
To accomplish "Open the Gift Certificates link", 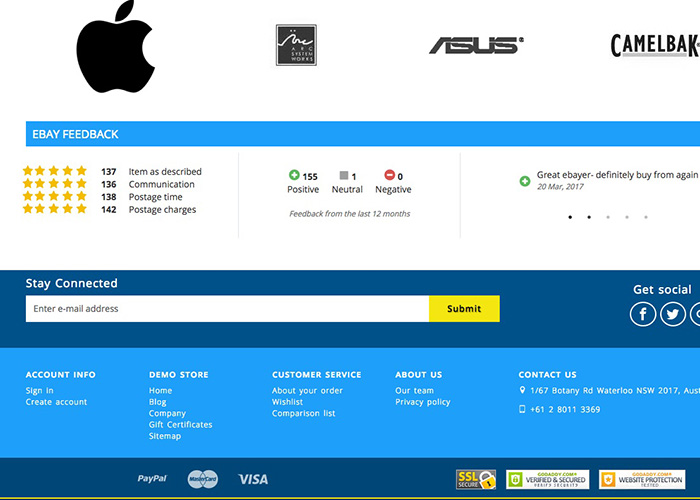I will (180, 425).
